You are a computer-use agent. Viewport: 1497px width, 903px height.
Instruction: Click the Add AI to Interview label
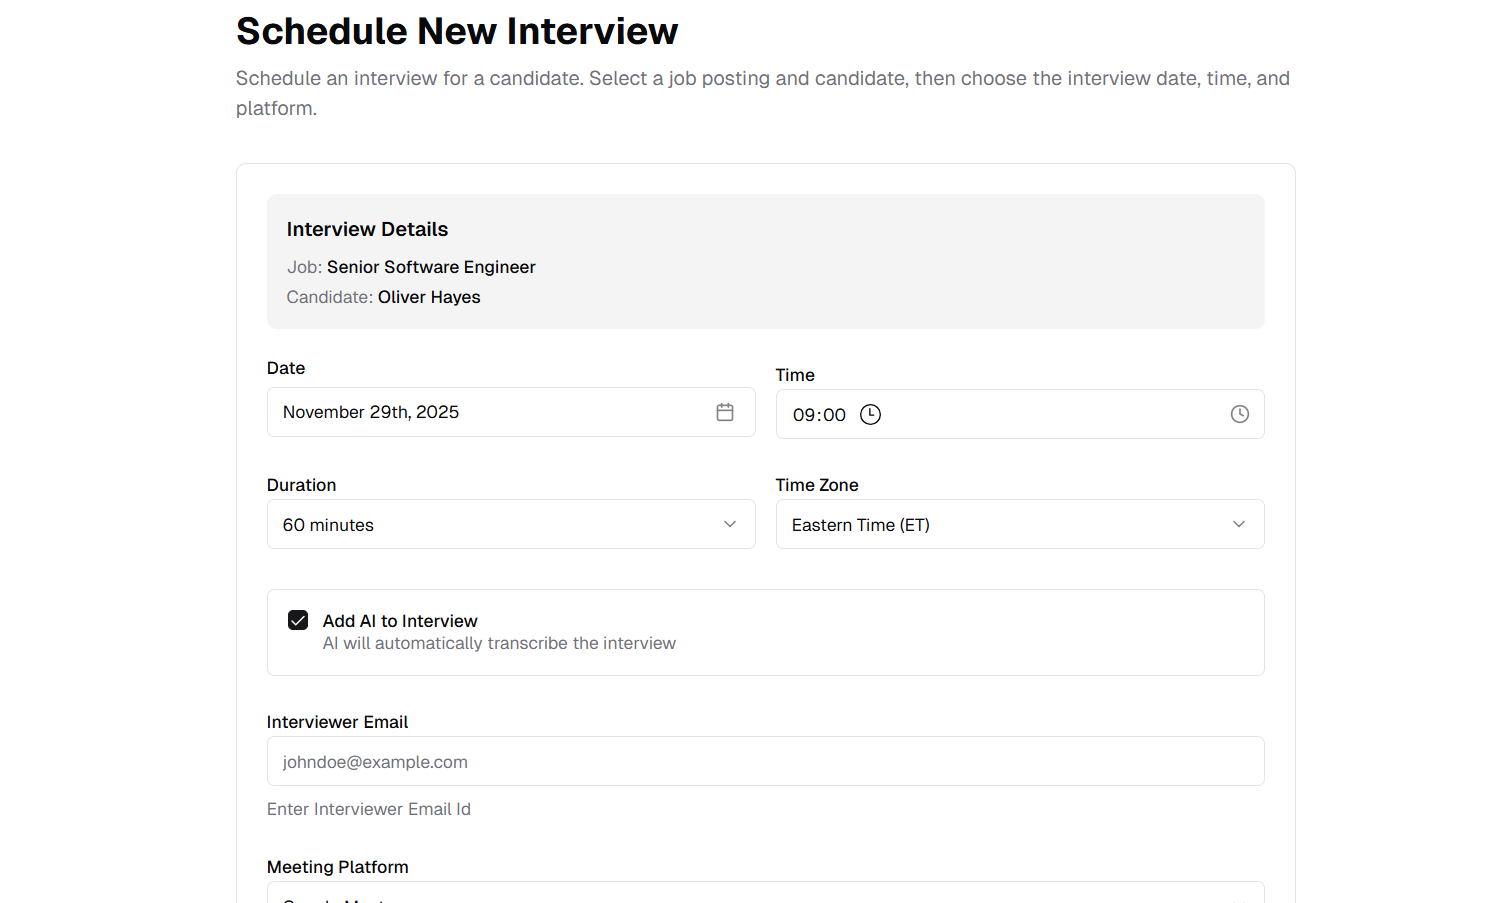click(400, 620)
